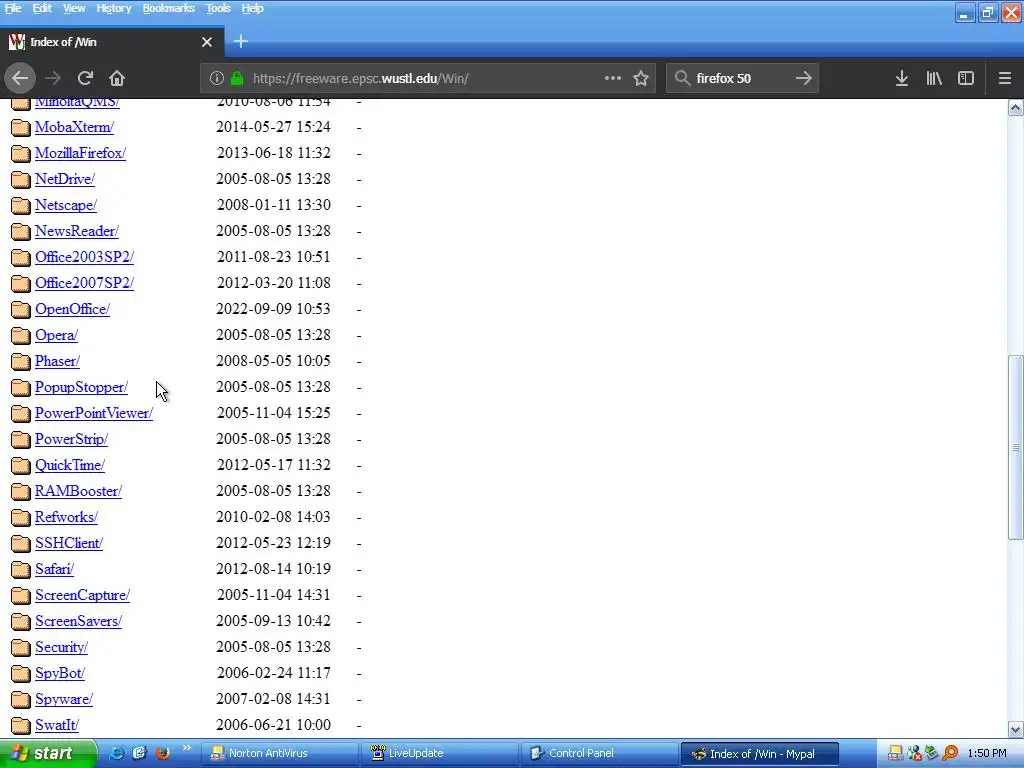Click the vertical scrollbar thumb
This screenshot has height=768, width=1024.
point(1016,447)
